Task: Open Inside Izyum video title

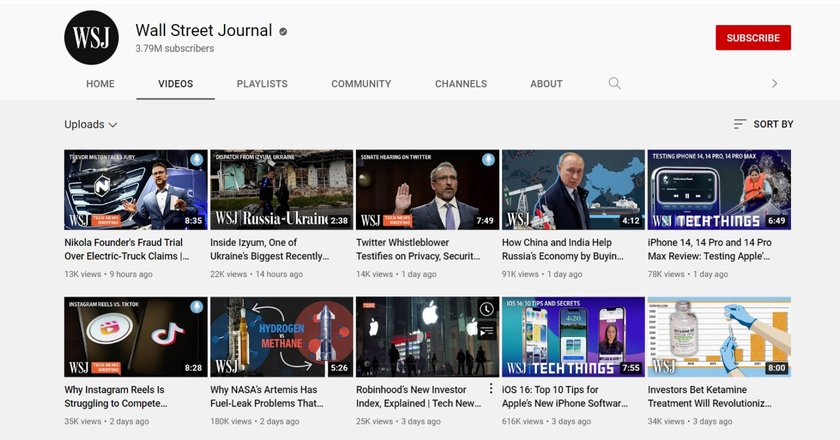Action: (269, 249)
